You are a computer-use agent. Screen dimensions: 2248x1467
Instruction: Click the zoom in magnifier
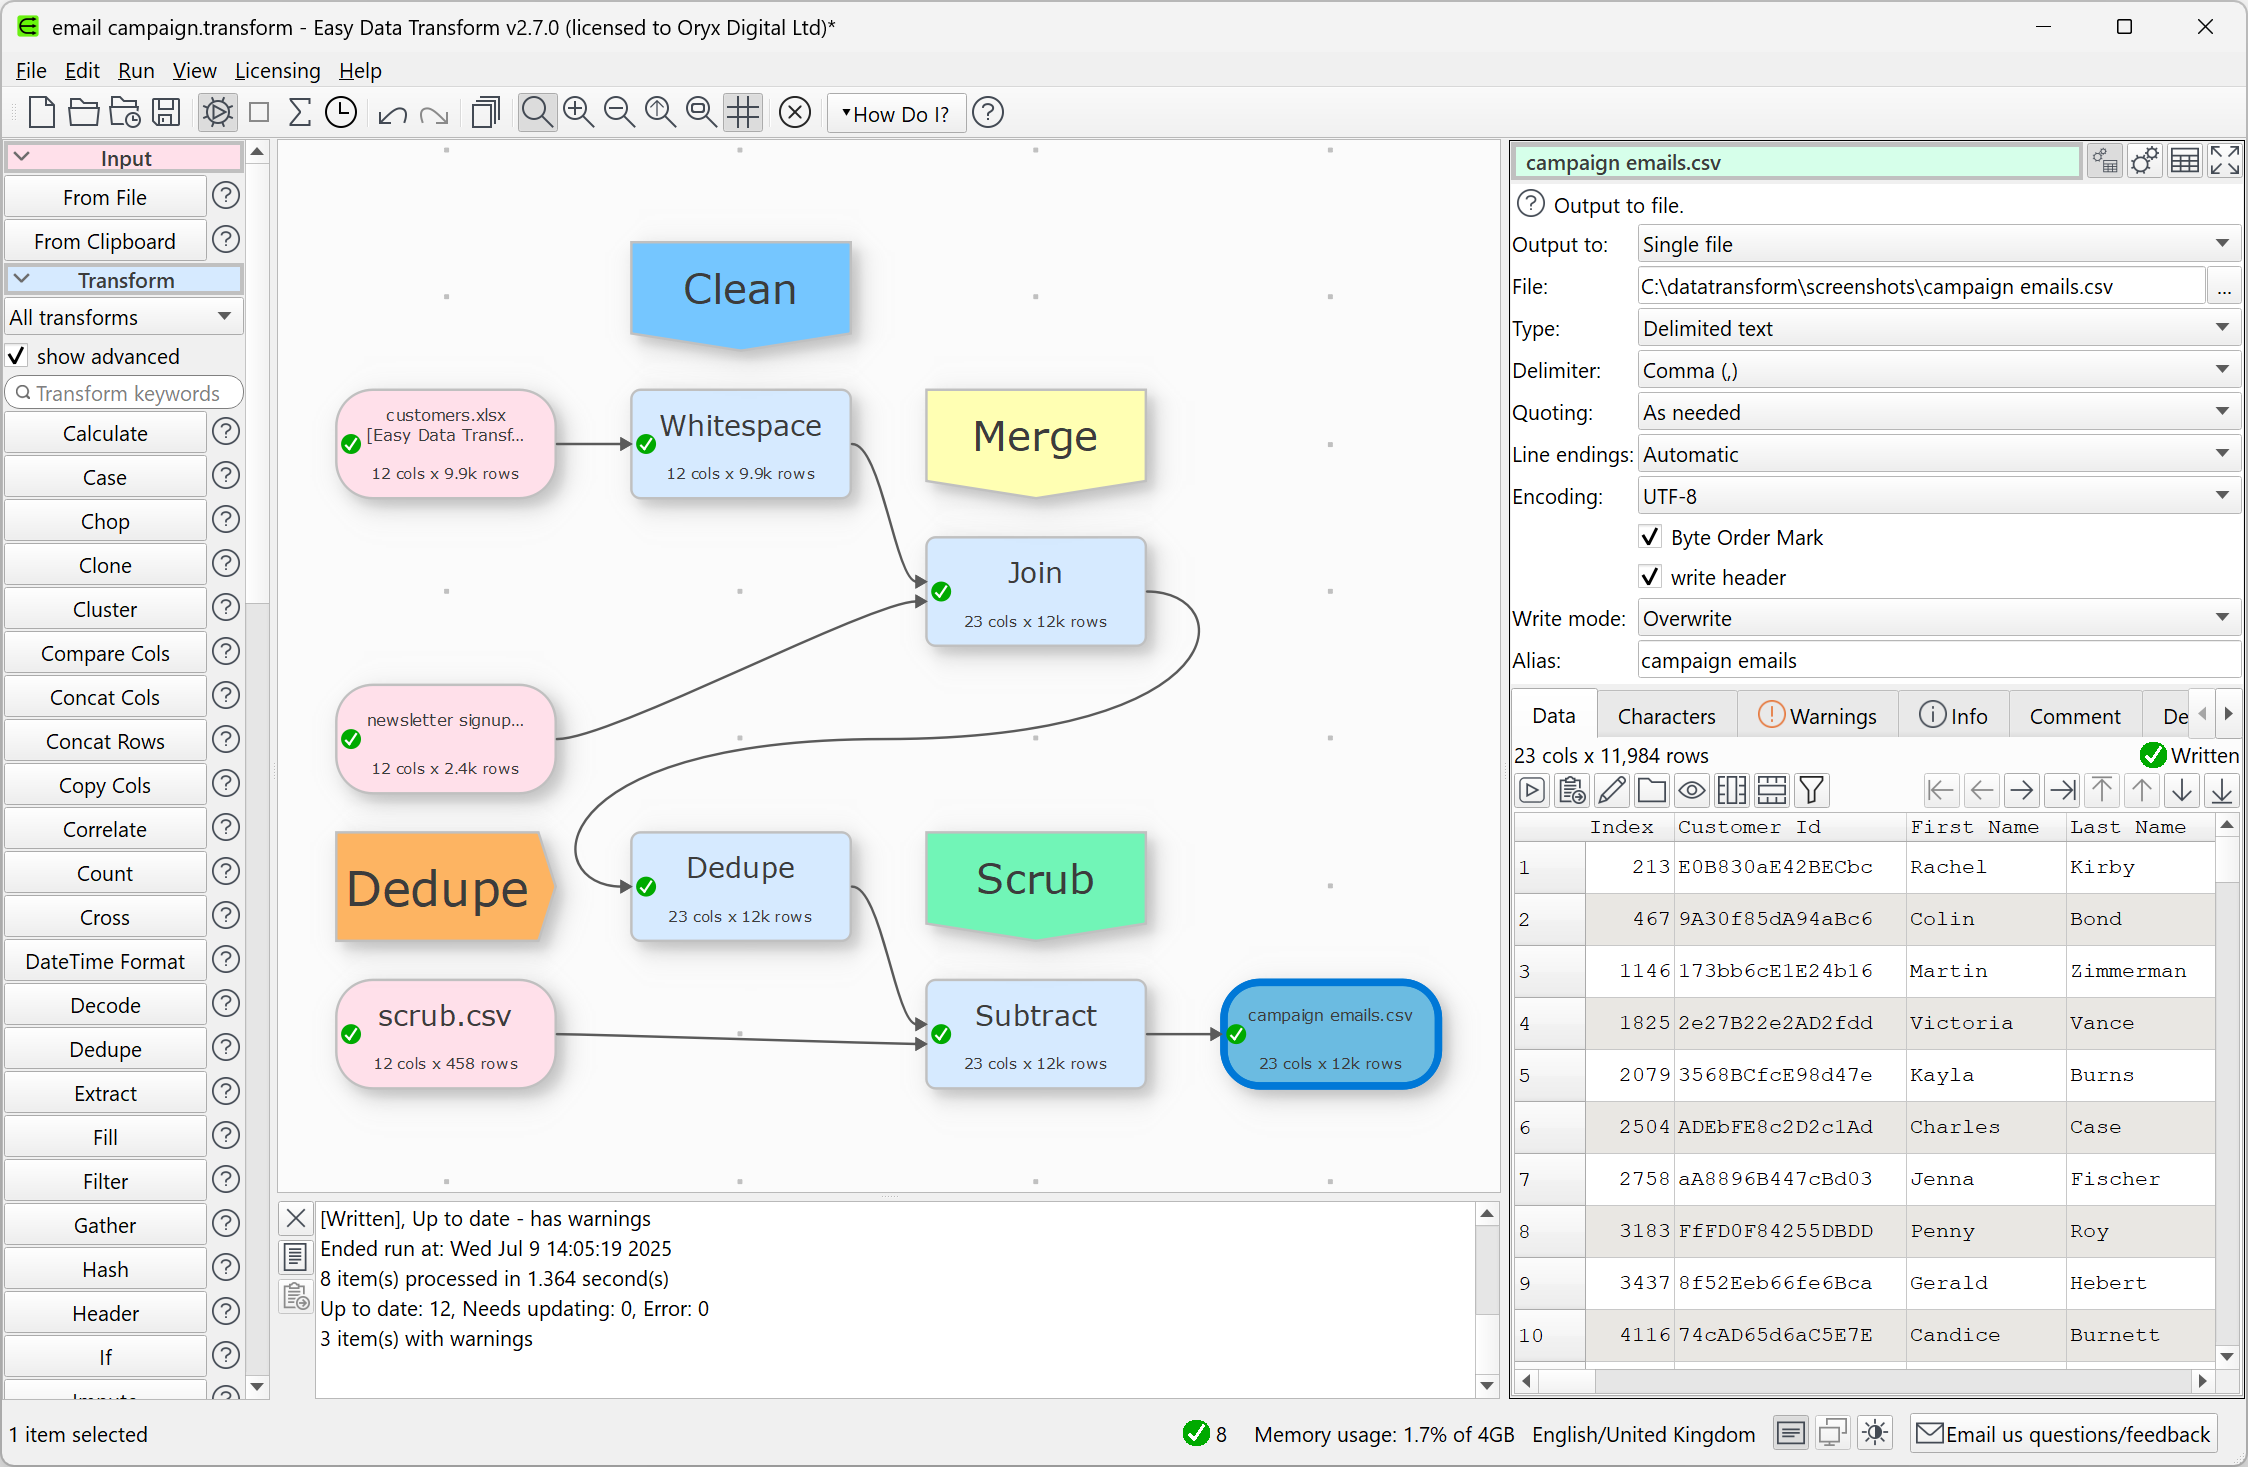coord(579,113)
